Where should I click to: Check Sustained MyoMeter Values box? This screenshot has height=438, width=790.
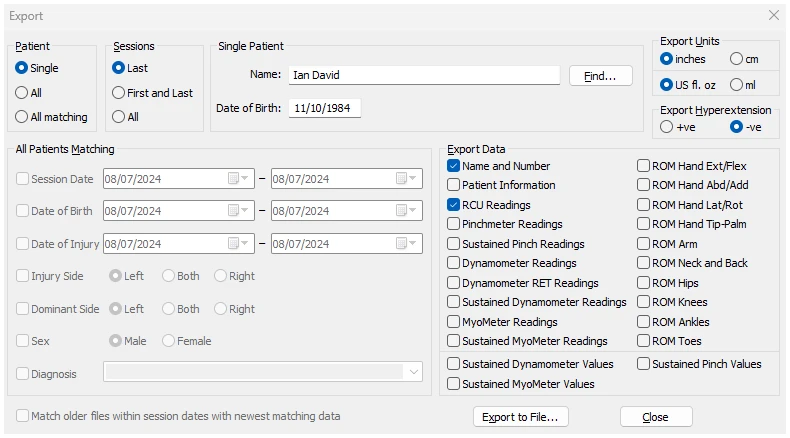tap(454, 384)
